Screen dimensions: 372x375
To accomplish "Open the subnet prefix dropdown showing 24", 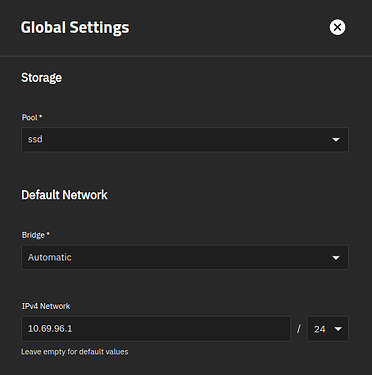I will [328, 329].
